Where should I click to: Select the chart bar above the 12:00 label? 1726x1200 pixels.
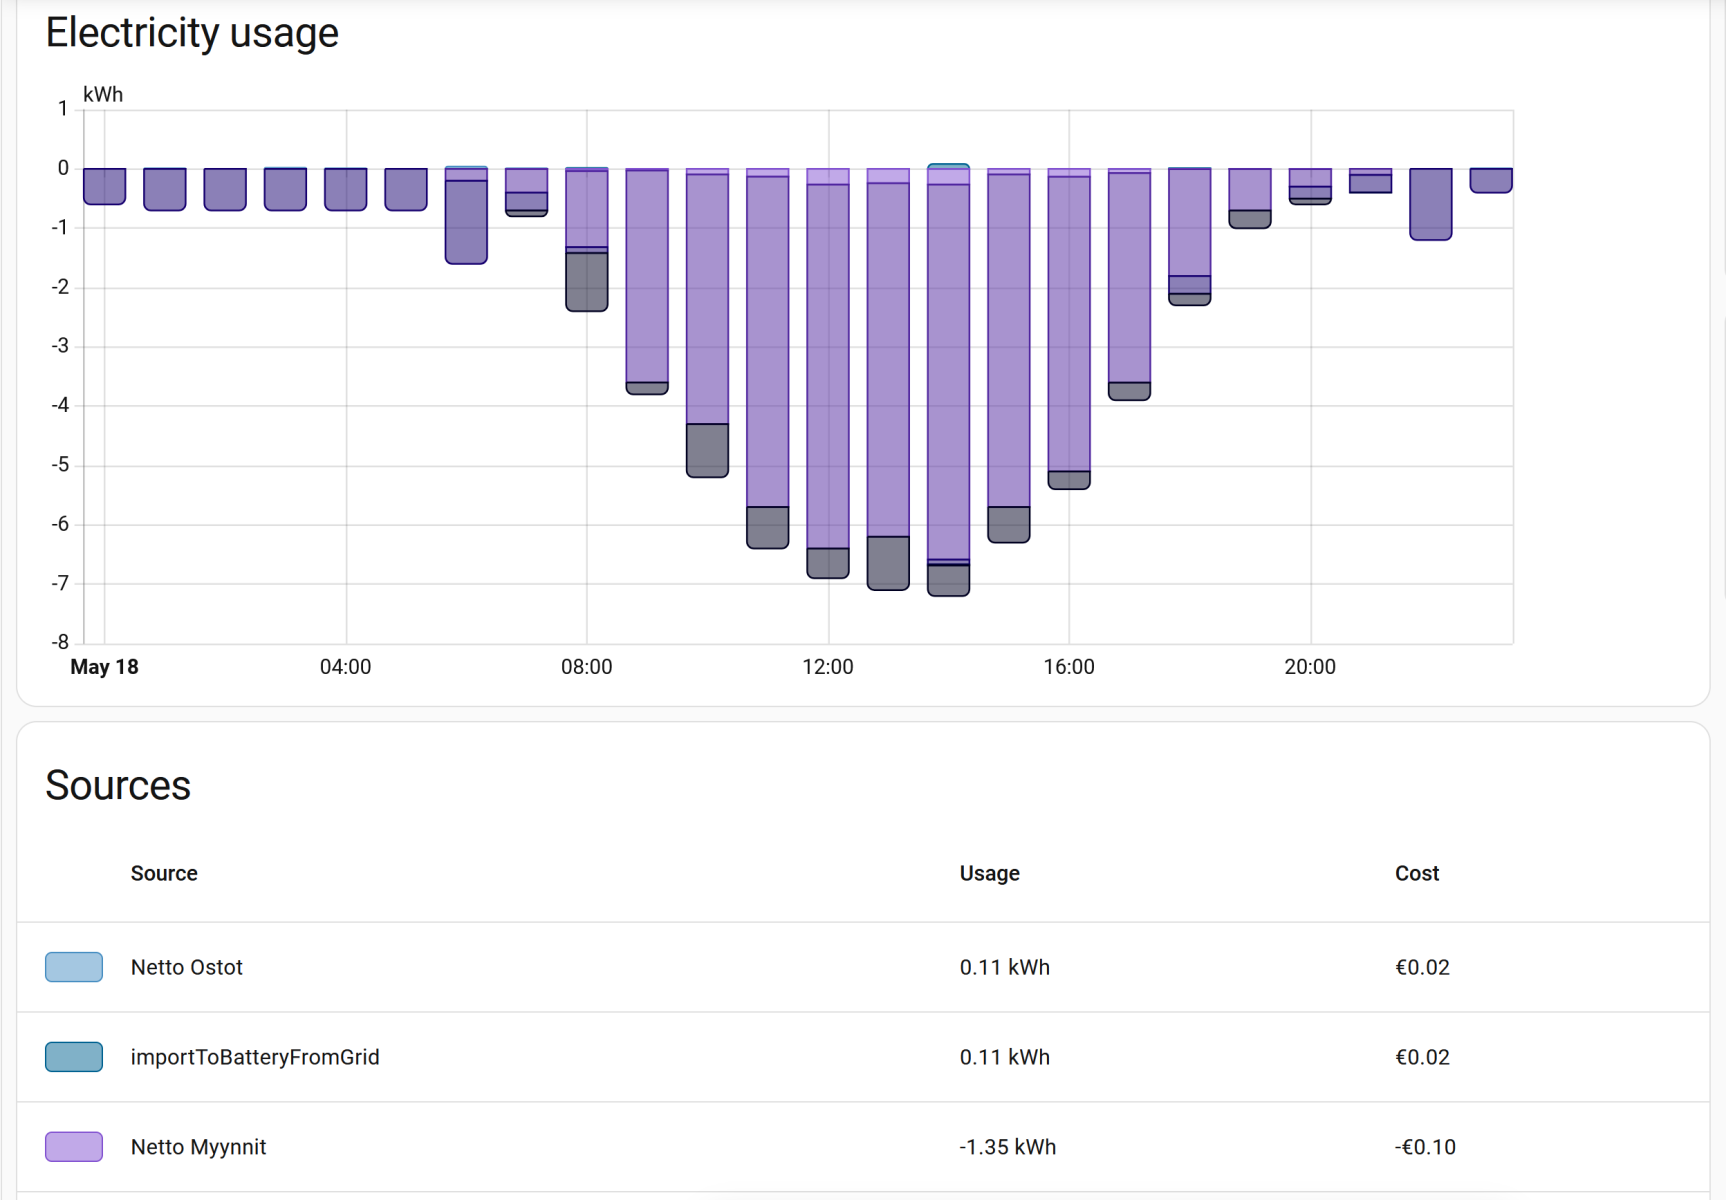pos(828,373)
